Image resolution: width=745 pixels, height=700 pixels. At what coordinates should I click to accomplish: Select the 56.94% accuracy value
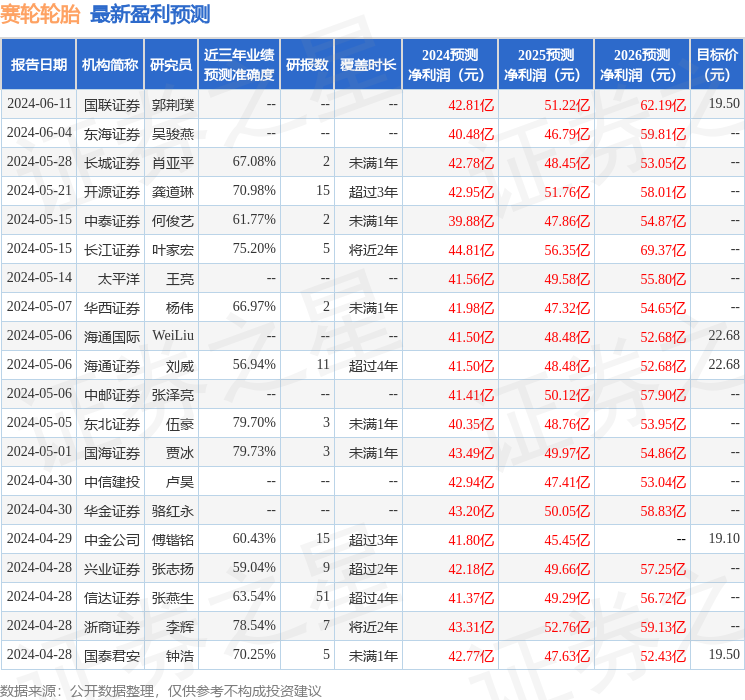[x=254, y=364]
